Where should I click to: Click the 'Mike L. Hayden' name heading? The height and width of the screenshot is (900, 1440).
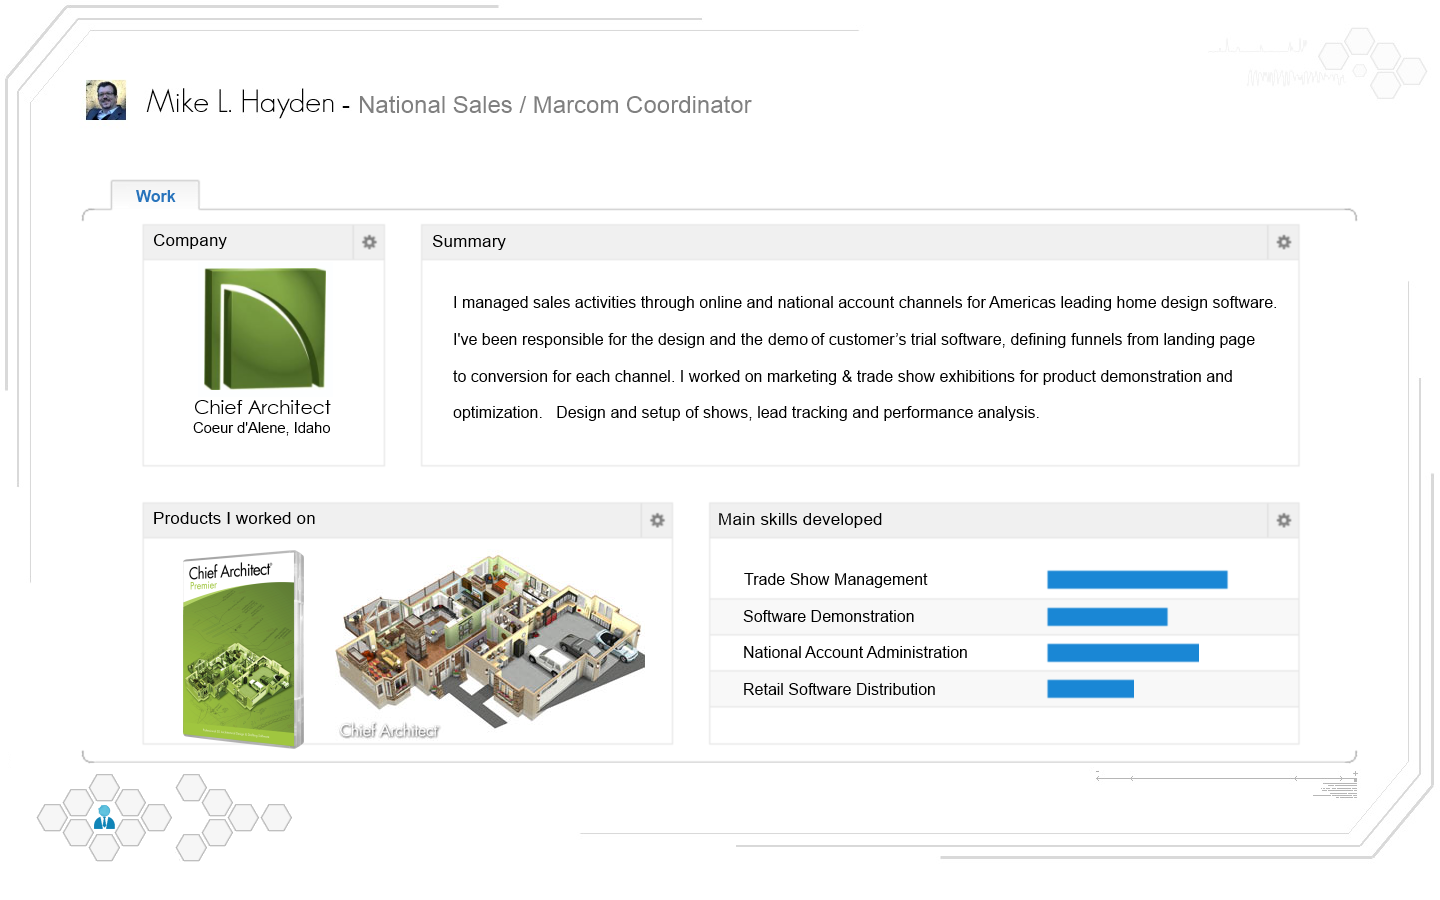pyautogui.click(x=240, y=102)
